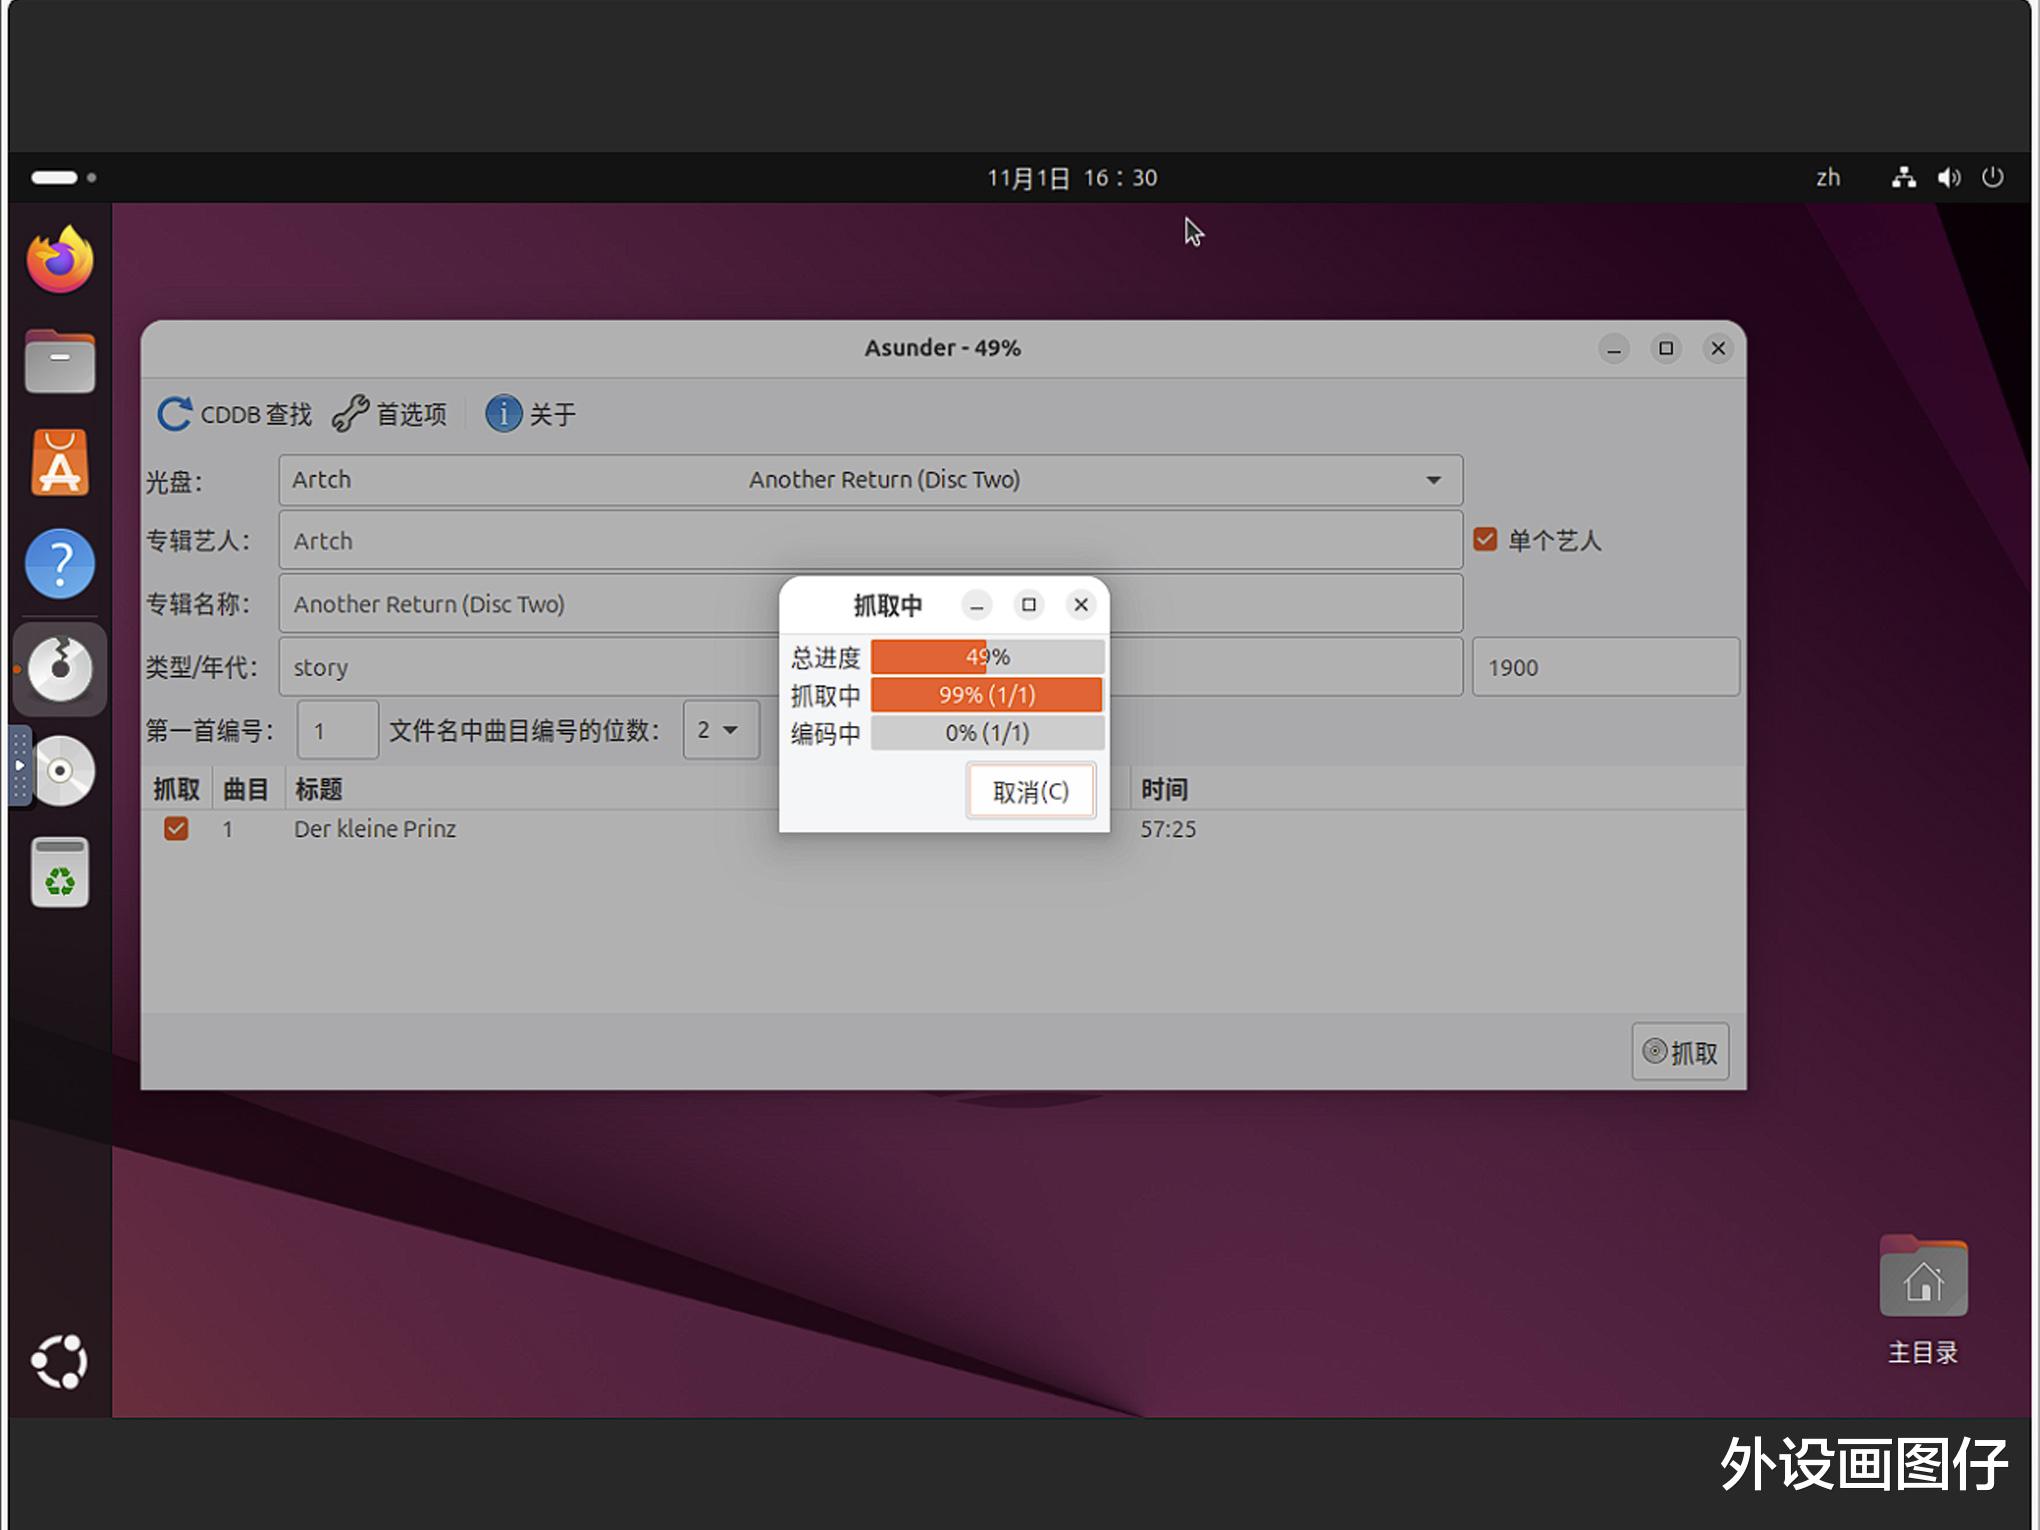Viewport: 2040px width, 1530px height.
Task: Open the Files manager from dock
Action: pyautogui.click(x=60, y=362)
